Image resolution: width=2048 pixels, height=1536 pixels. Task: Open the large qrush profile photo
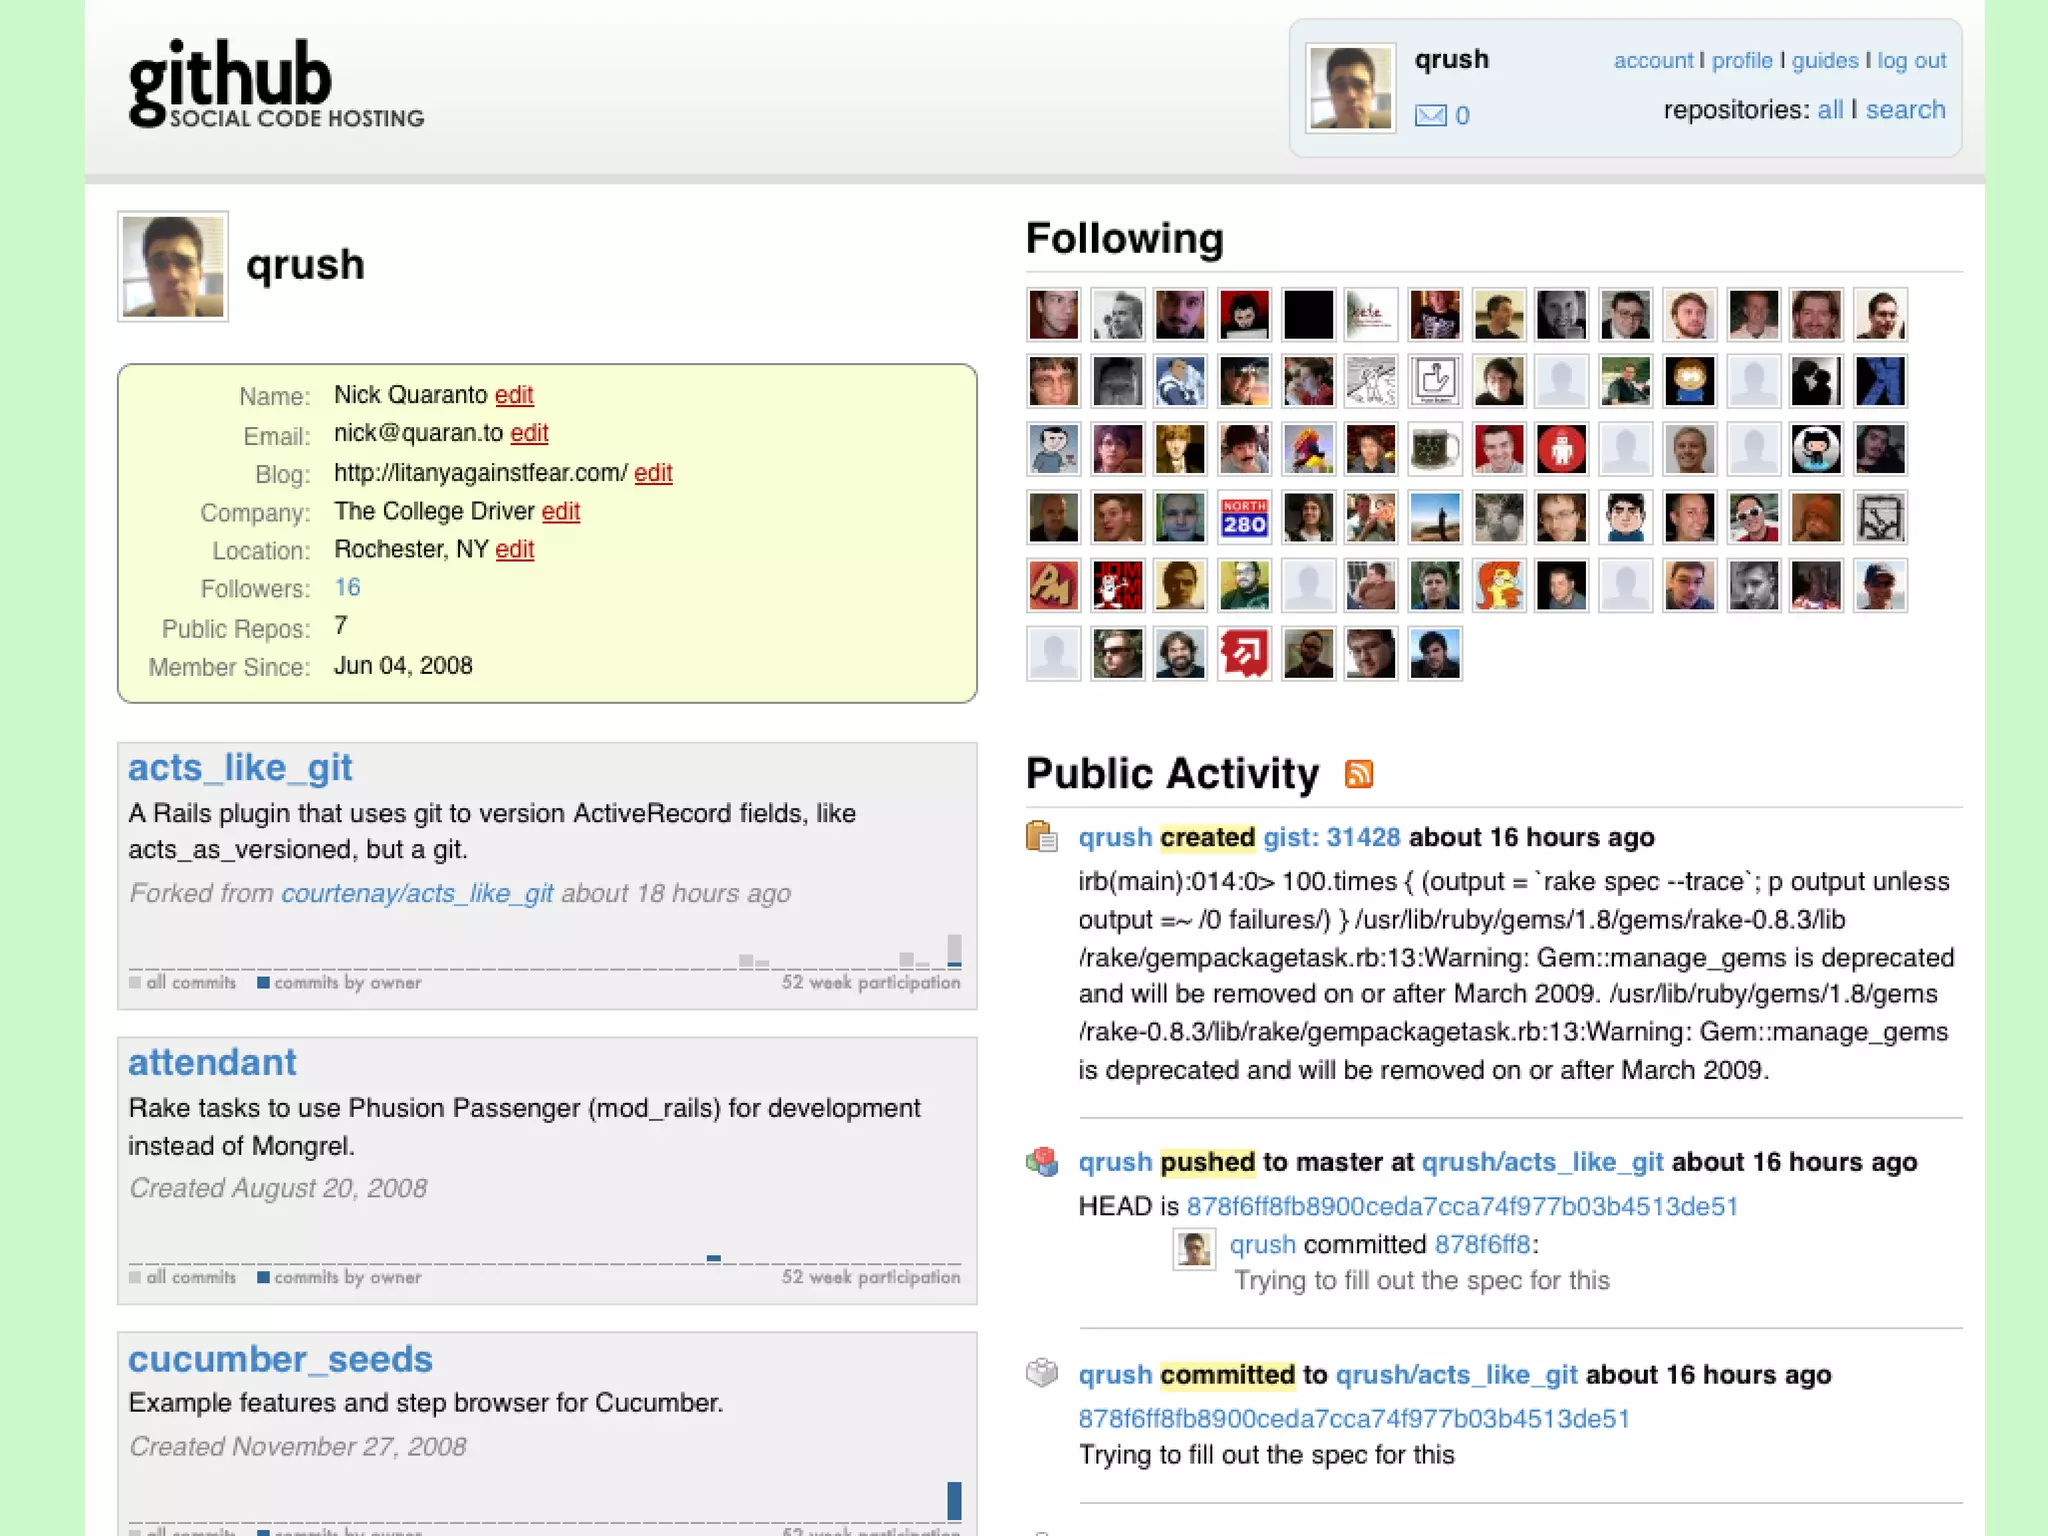(173, 266)
